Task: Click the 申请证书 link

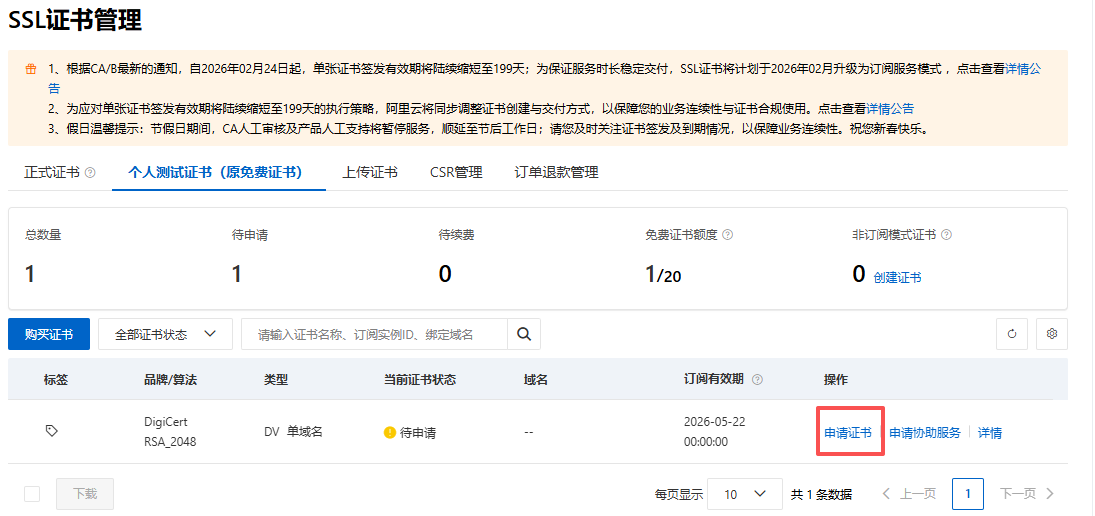Action: point(848,433)
